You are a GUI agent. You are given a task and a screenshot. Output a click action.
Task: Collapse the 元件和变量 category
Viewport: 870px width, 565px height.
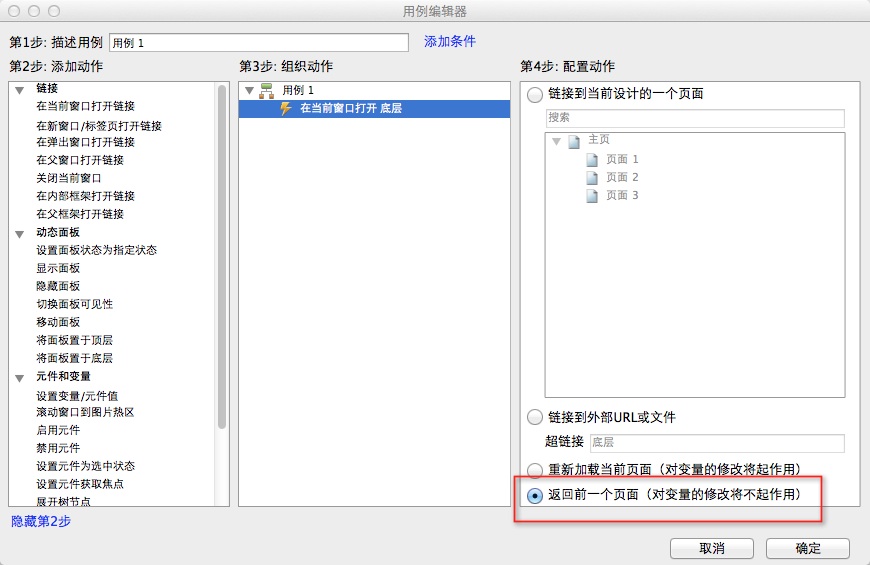[19, 377]
